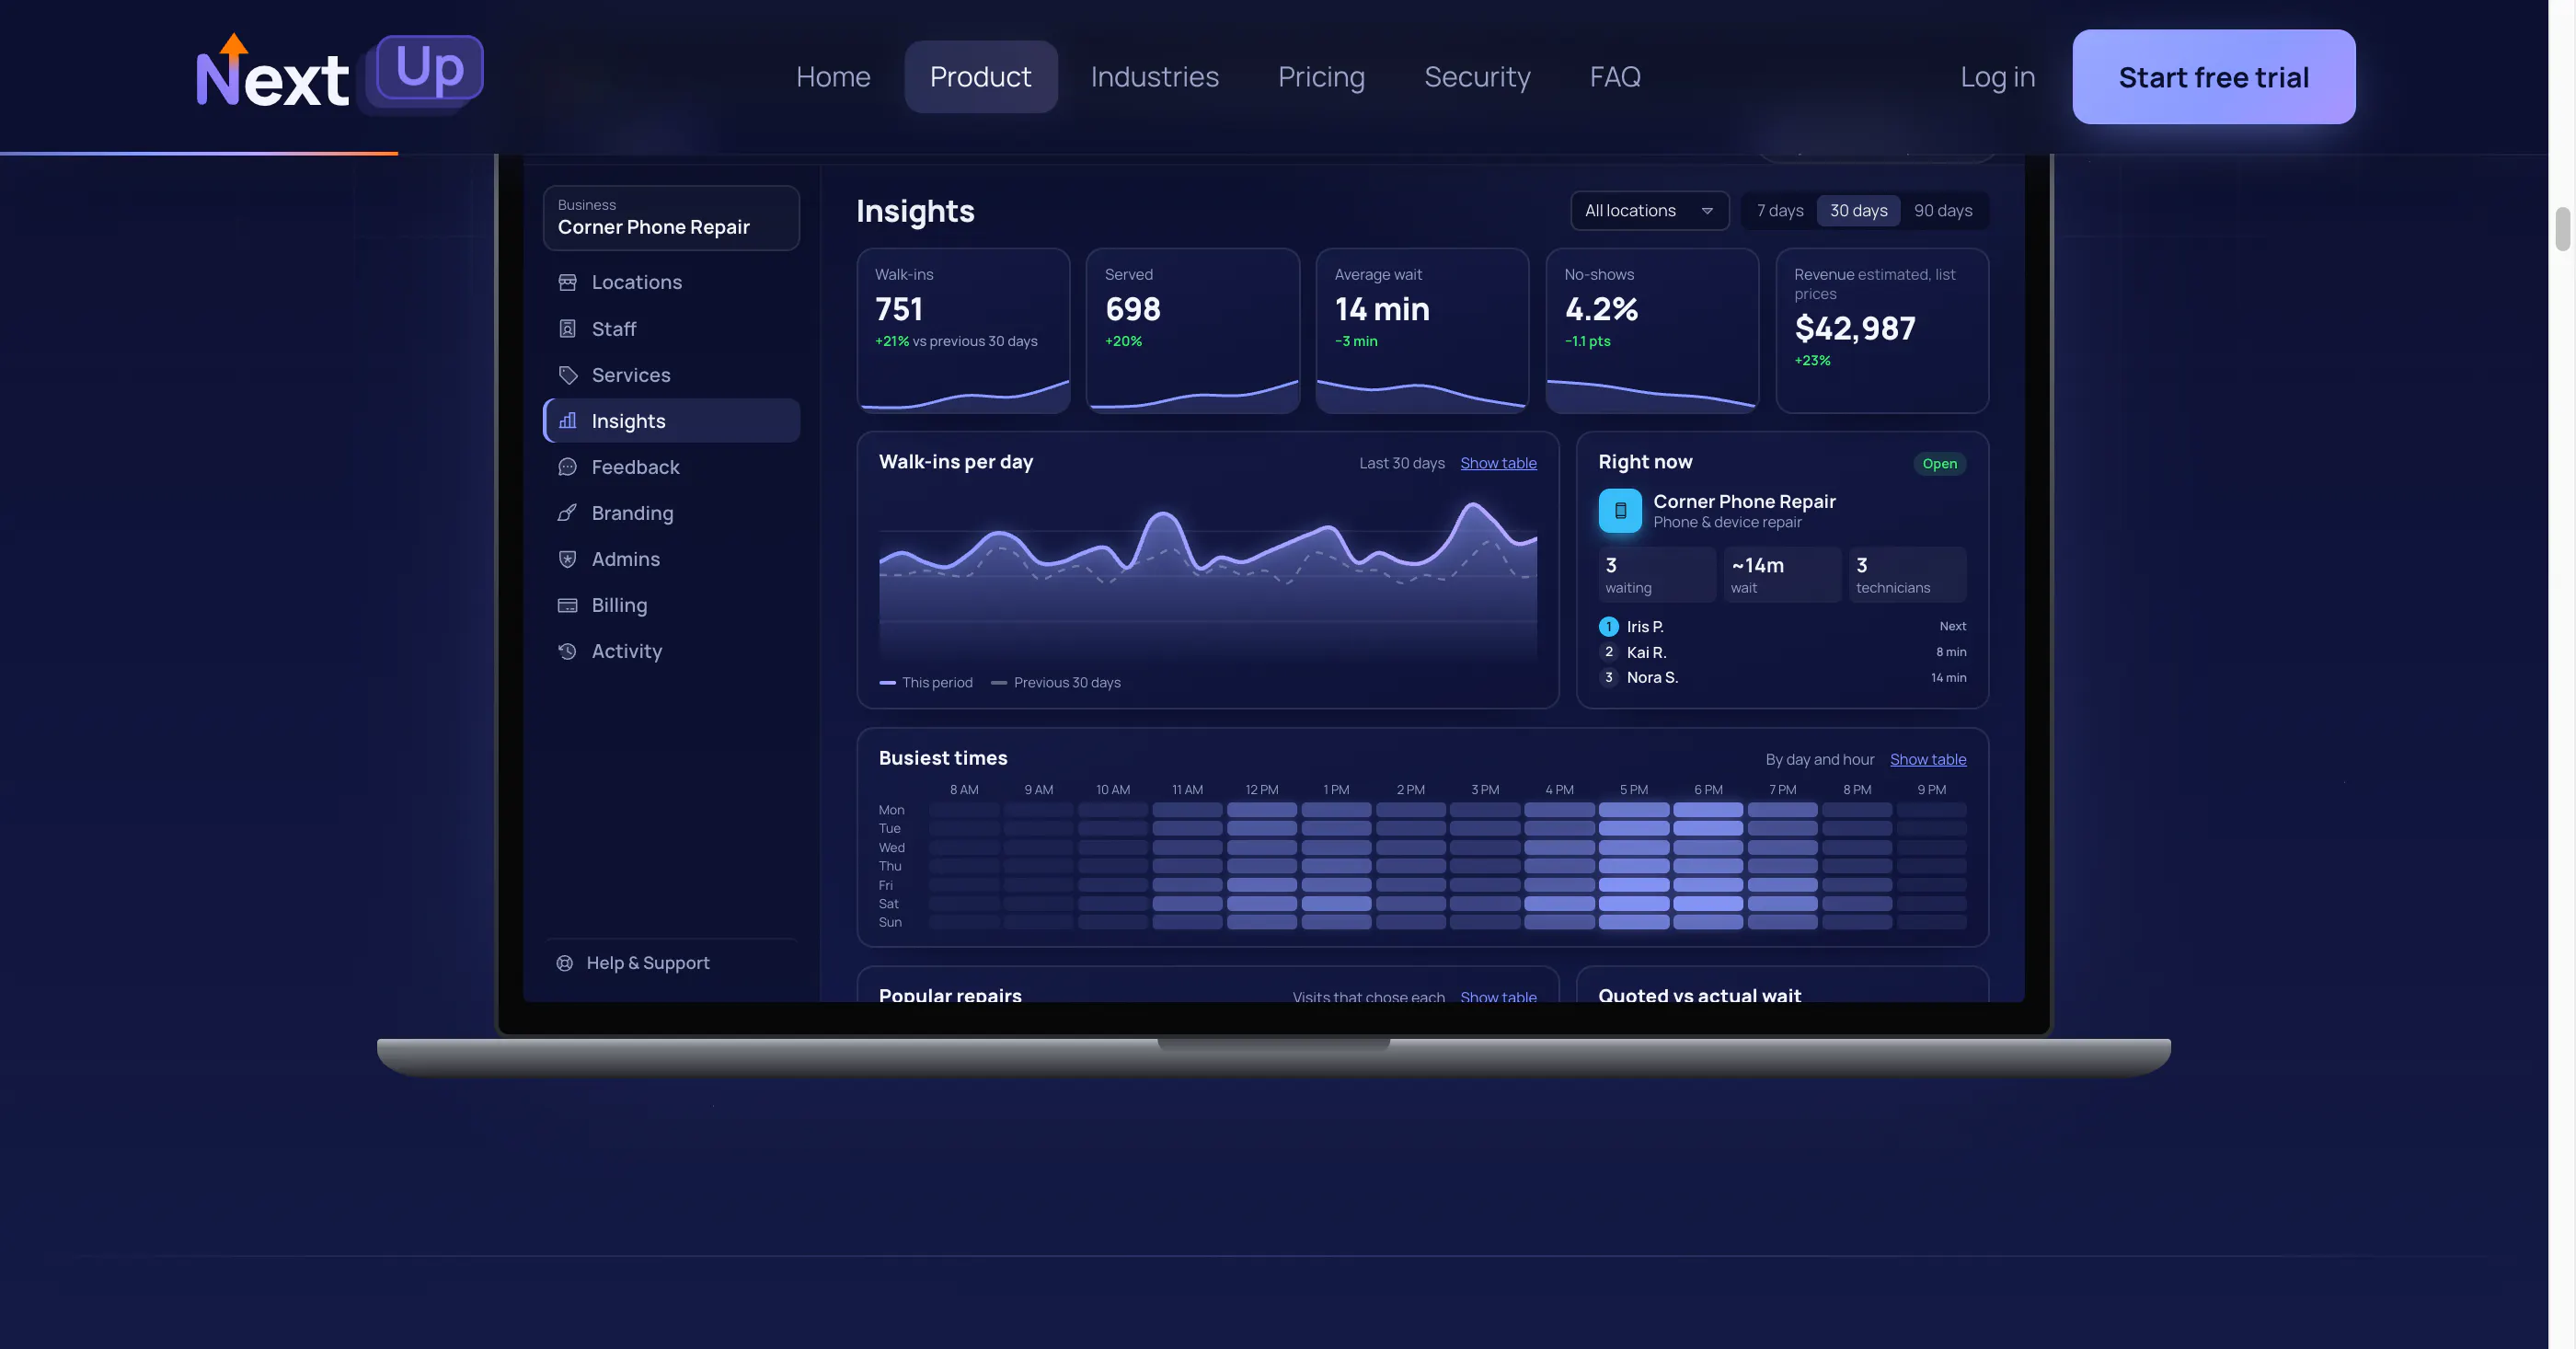Click the Admins shield icon

point(567,559)
